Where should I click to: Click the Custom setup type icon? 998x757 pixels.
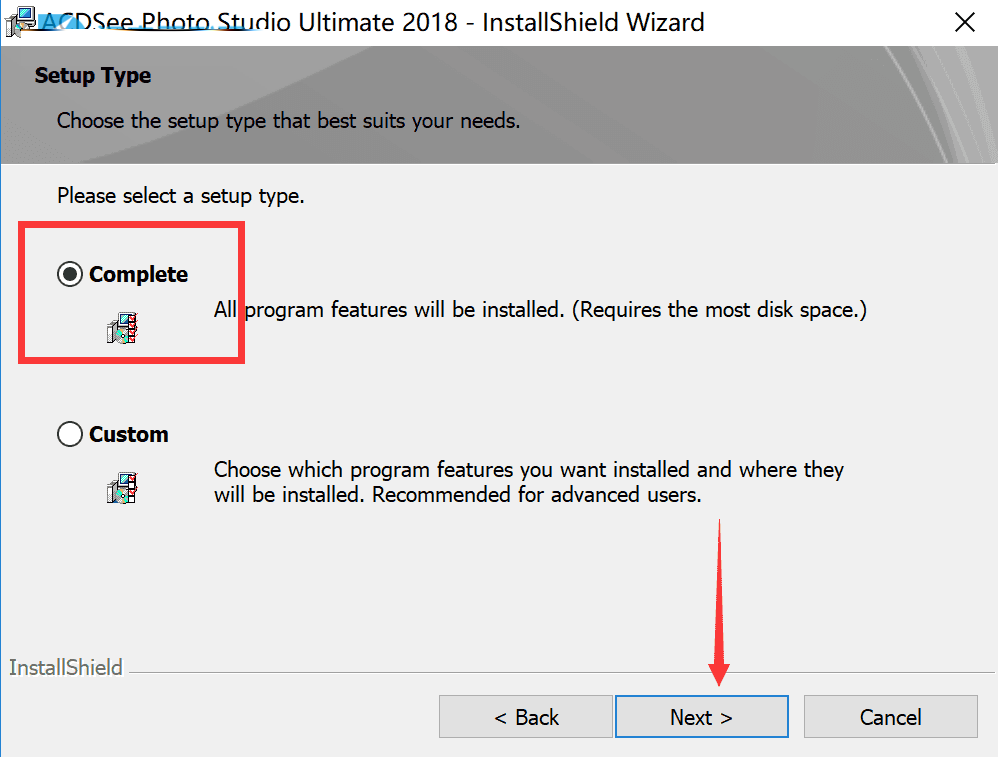tap(122, 488)
